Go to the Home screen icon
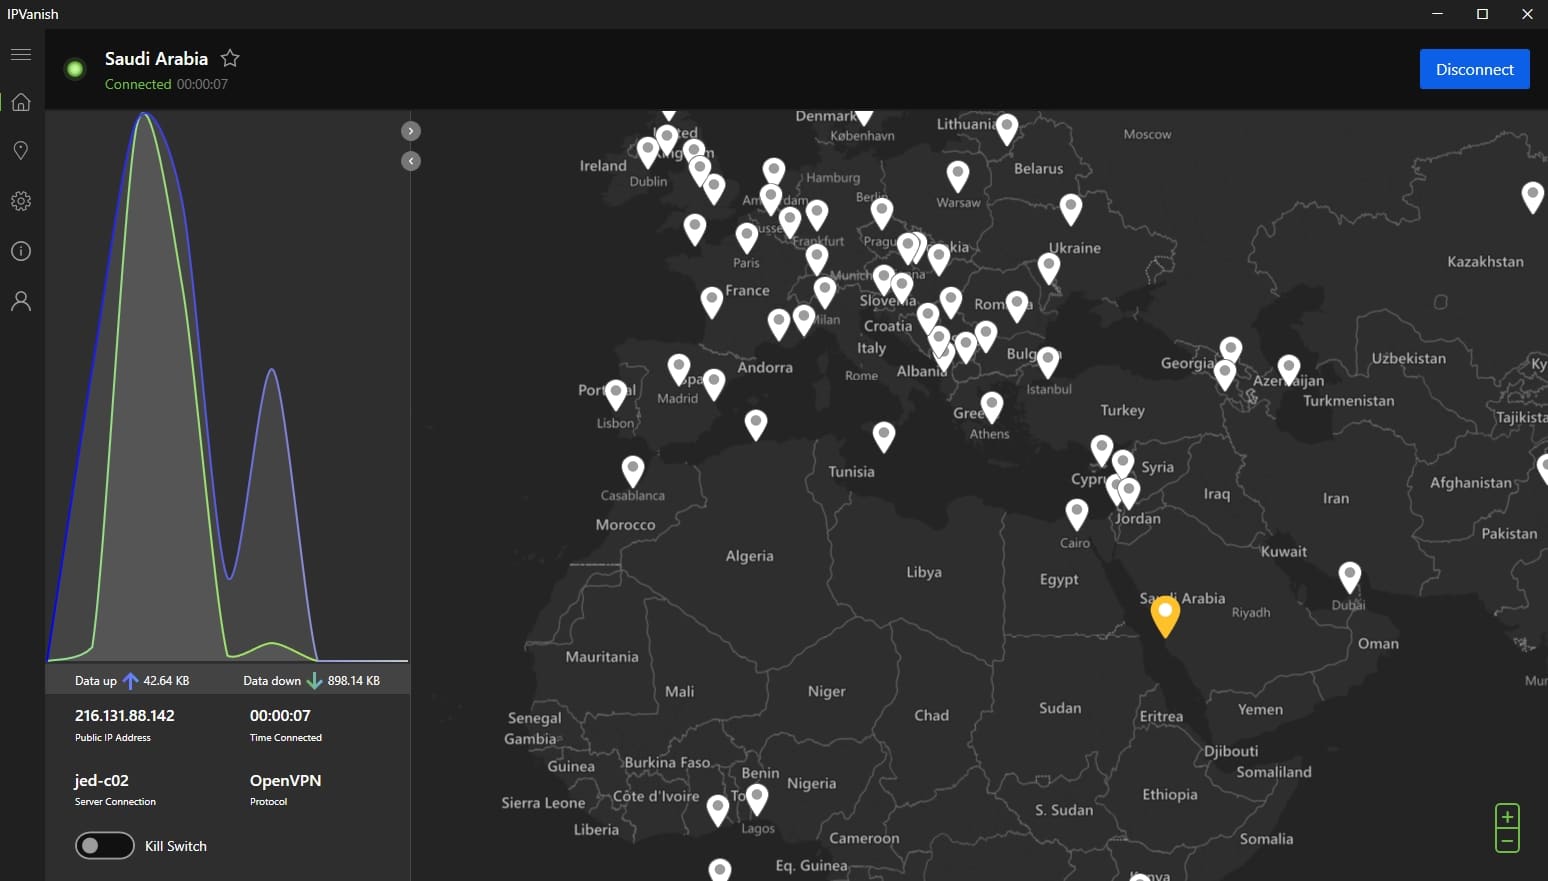Viewport: 1548px width, 881px height. [x=21, y=102]
